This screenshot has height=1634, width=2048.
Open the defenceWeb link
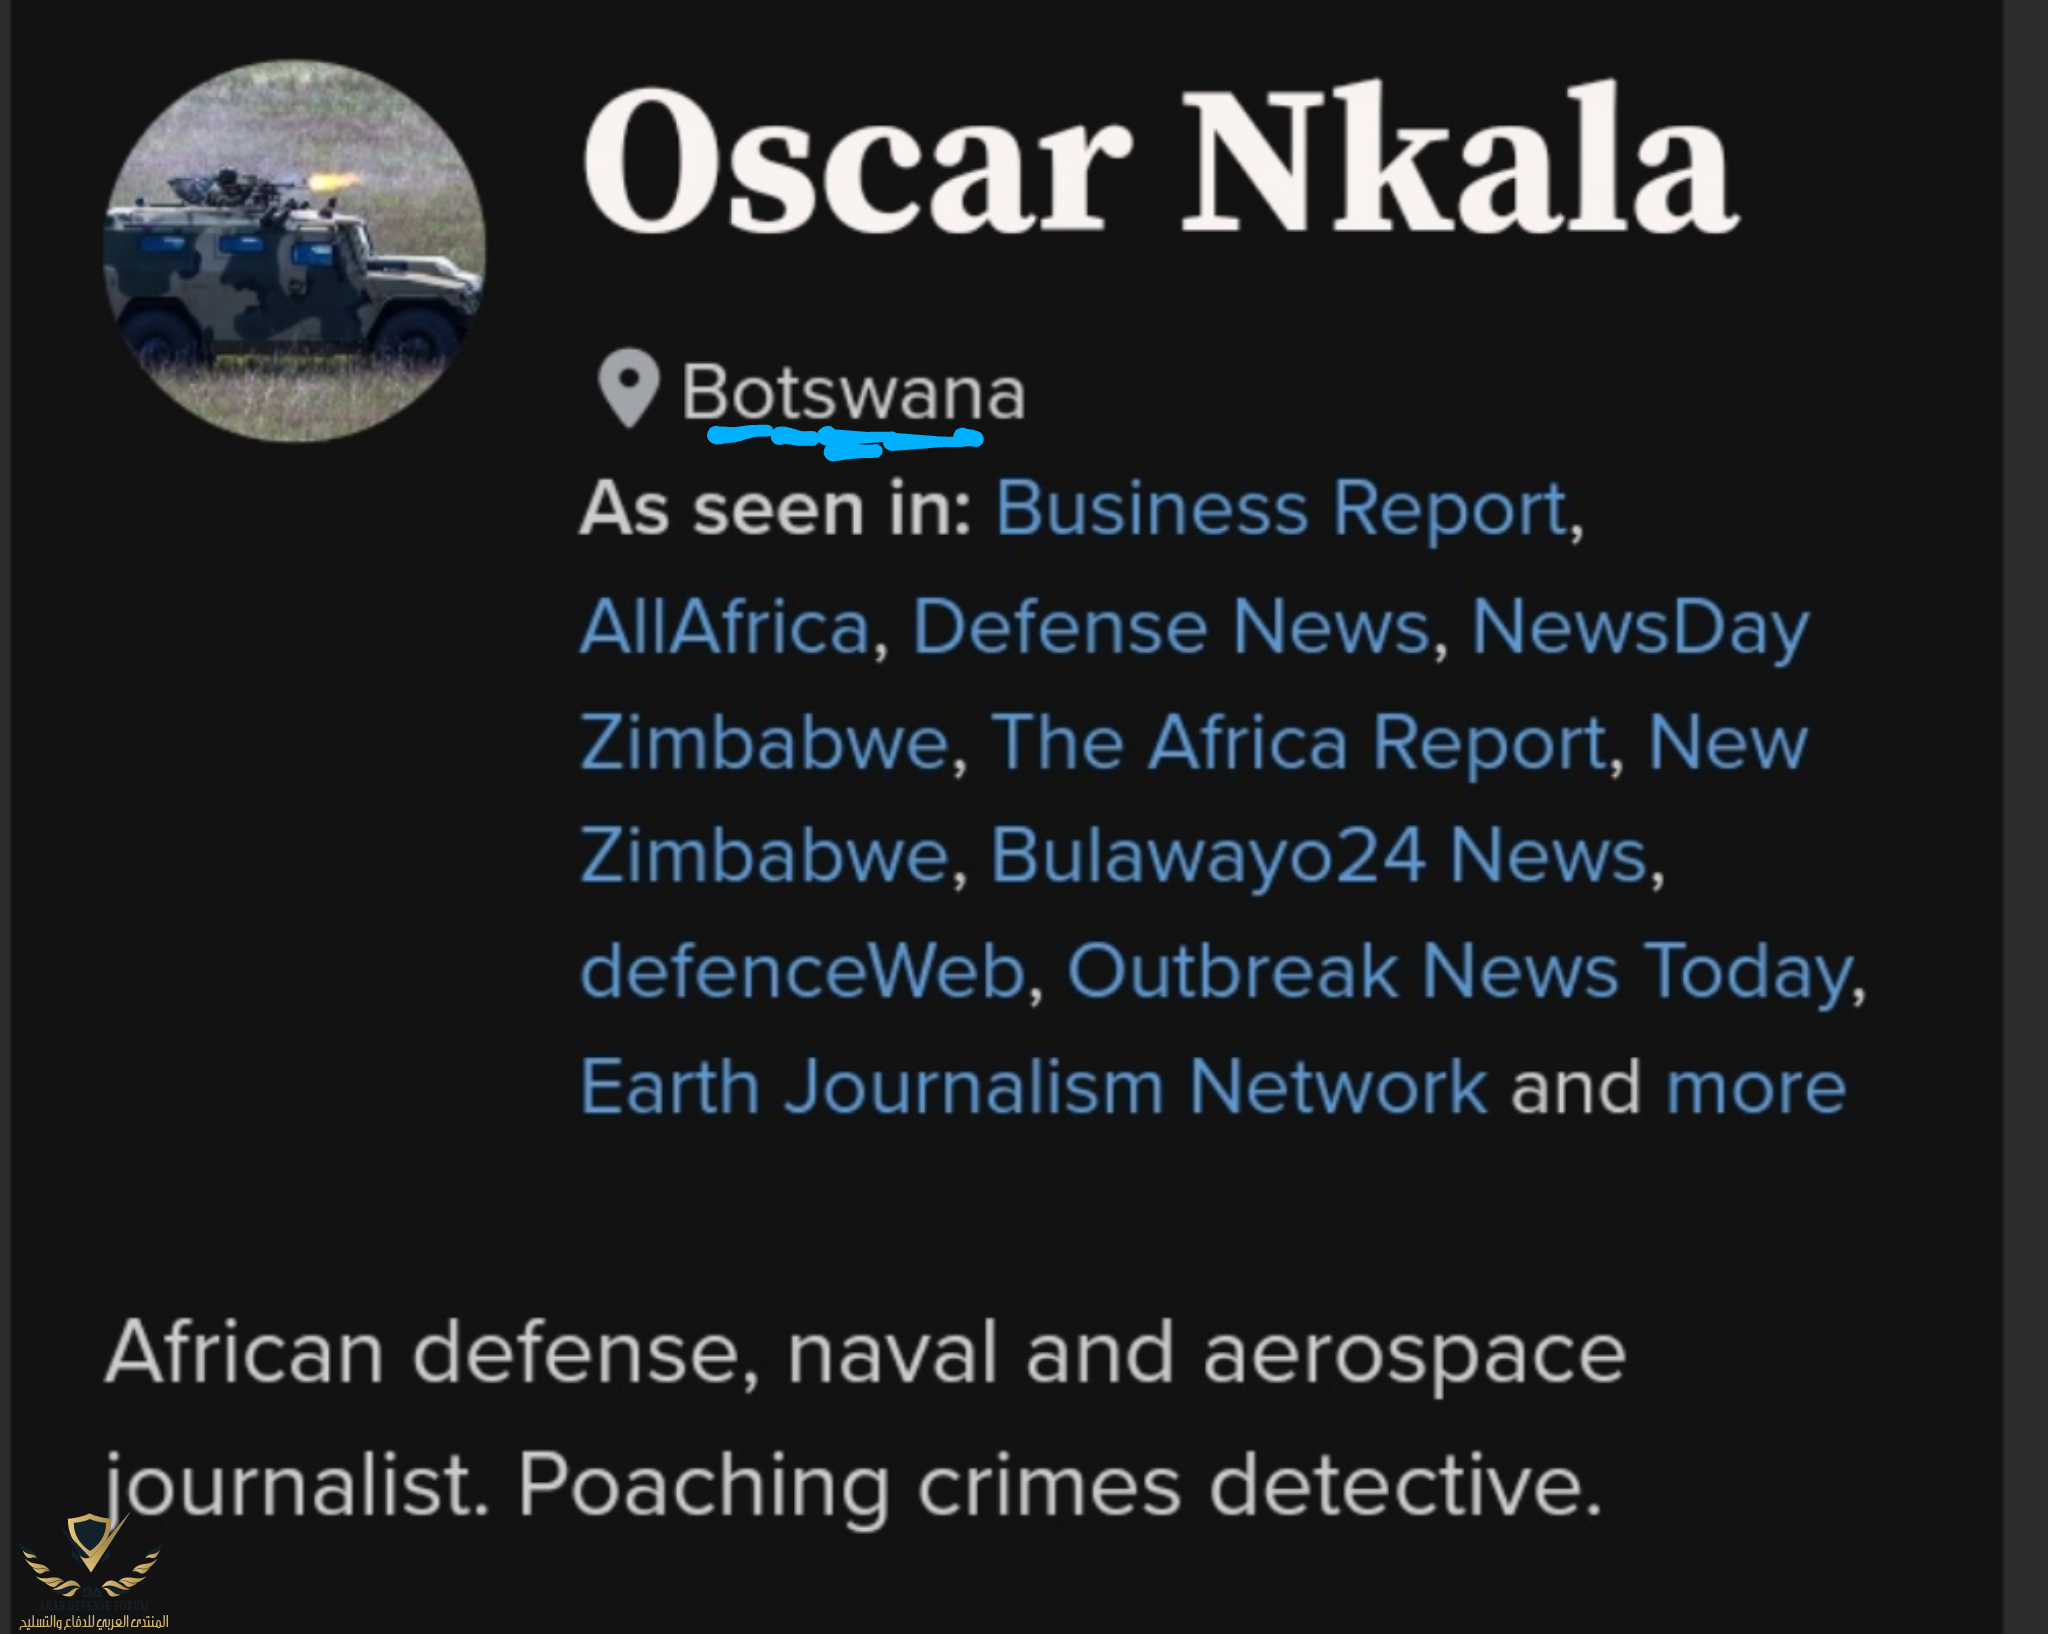pyautogui.click(x=803, y=971)
